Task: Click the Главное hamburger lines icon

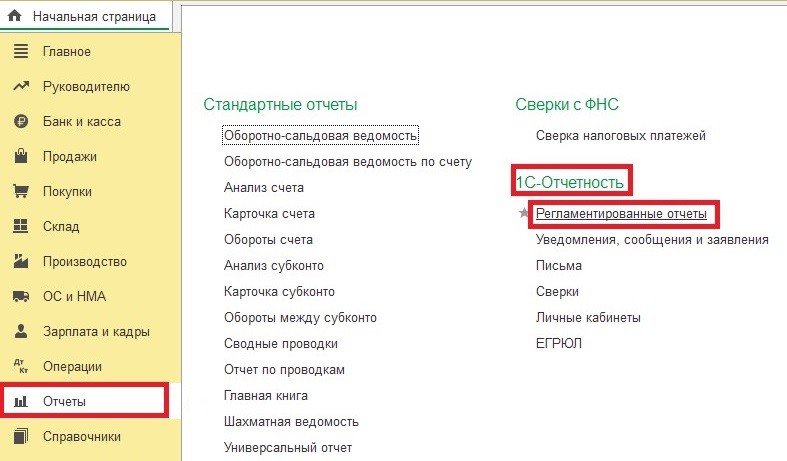Action: [x=21, y=51]
